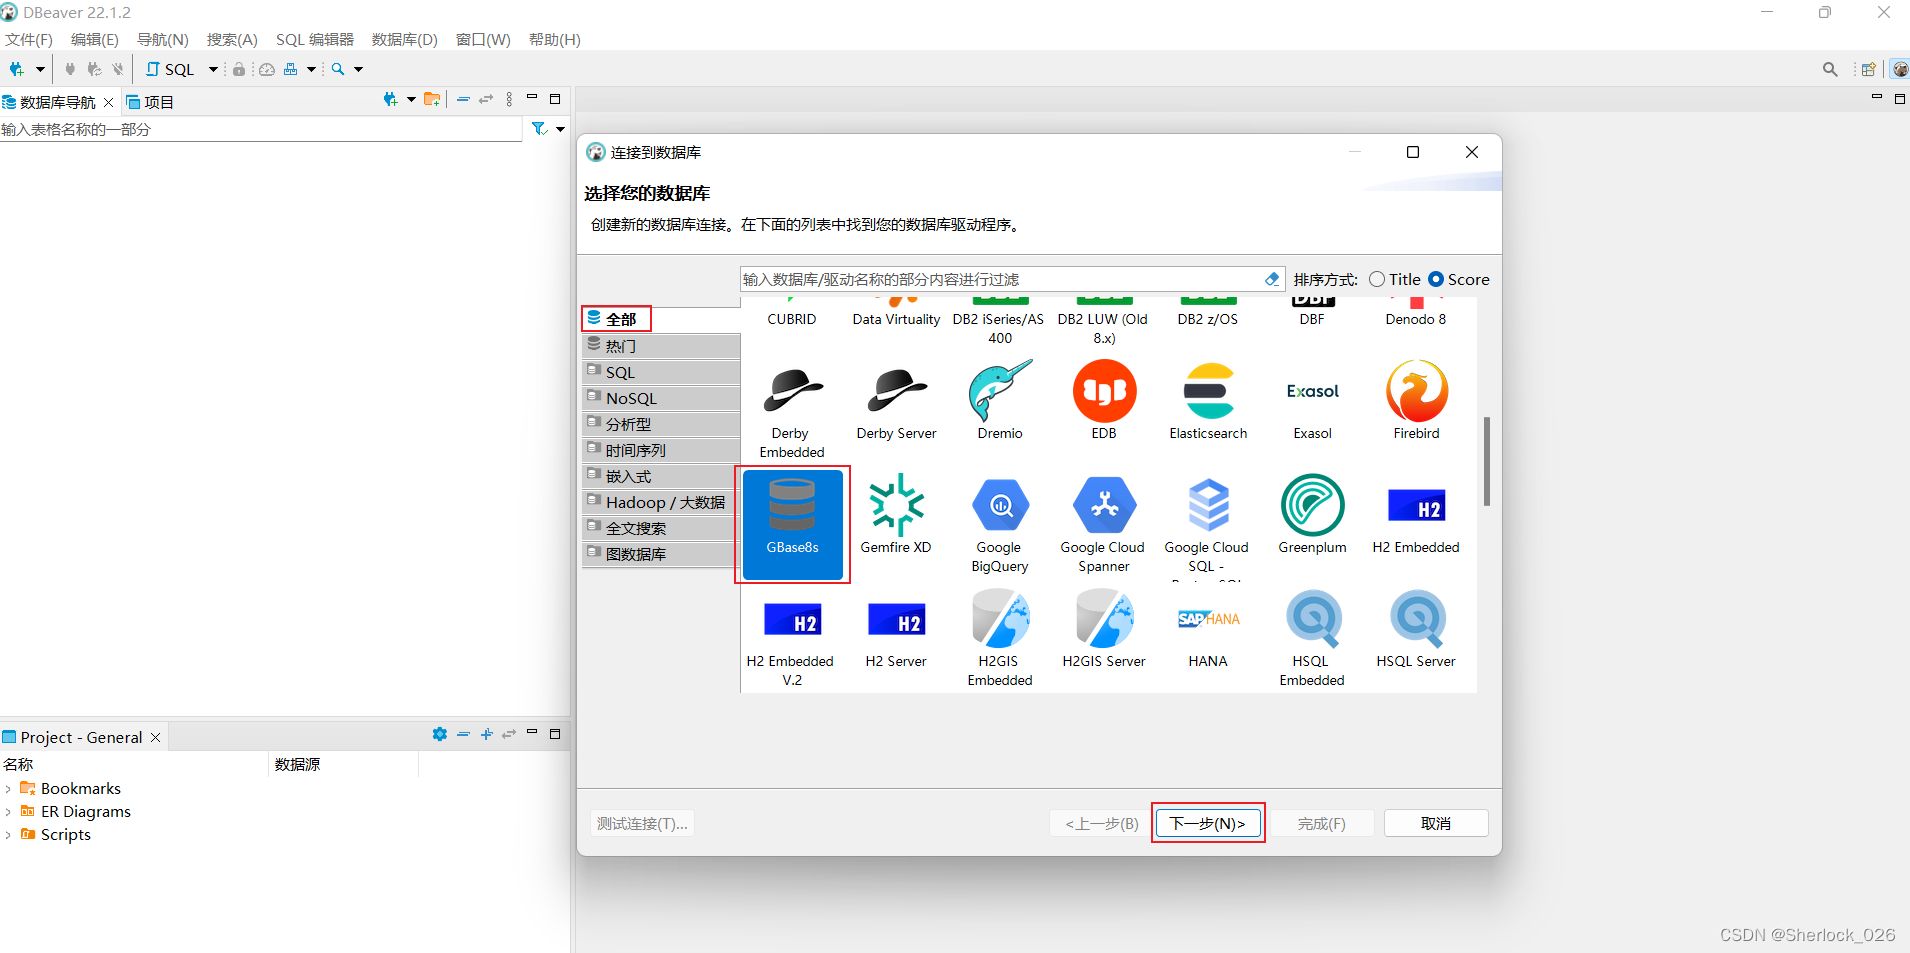Click the 测试连接(T) button

640,823
